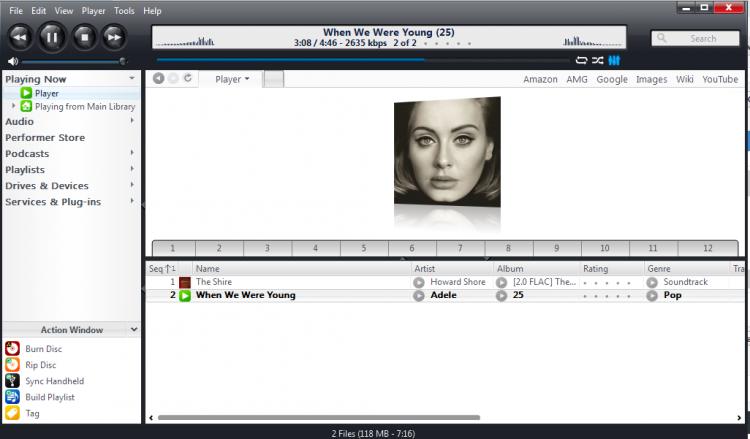The image size is (750, 439).
Task: Open the Amazon link
Action: tap(540, 79)
